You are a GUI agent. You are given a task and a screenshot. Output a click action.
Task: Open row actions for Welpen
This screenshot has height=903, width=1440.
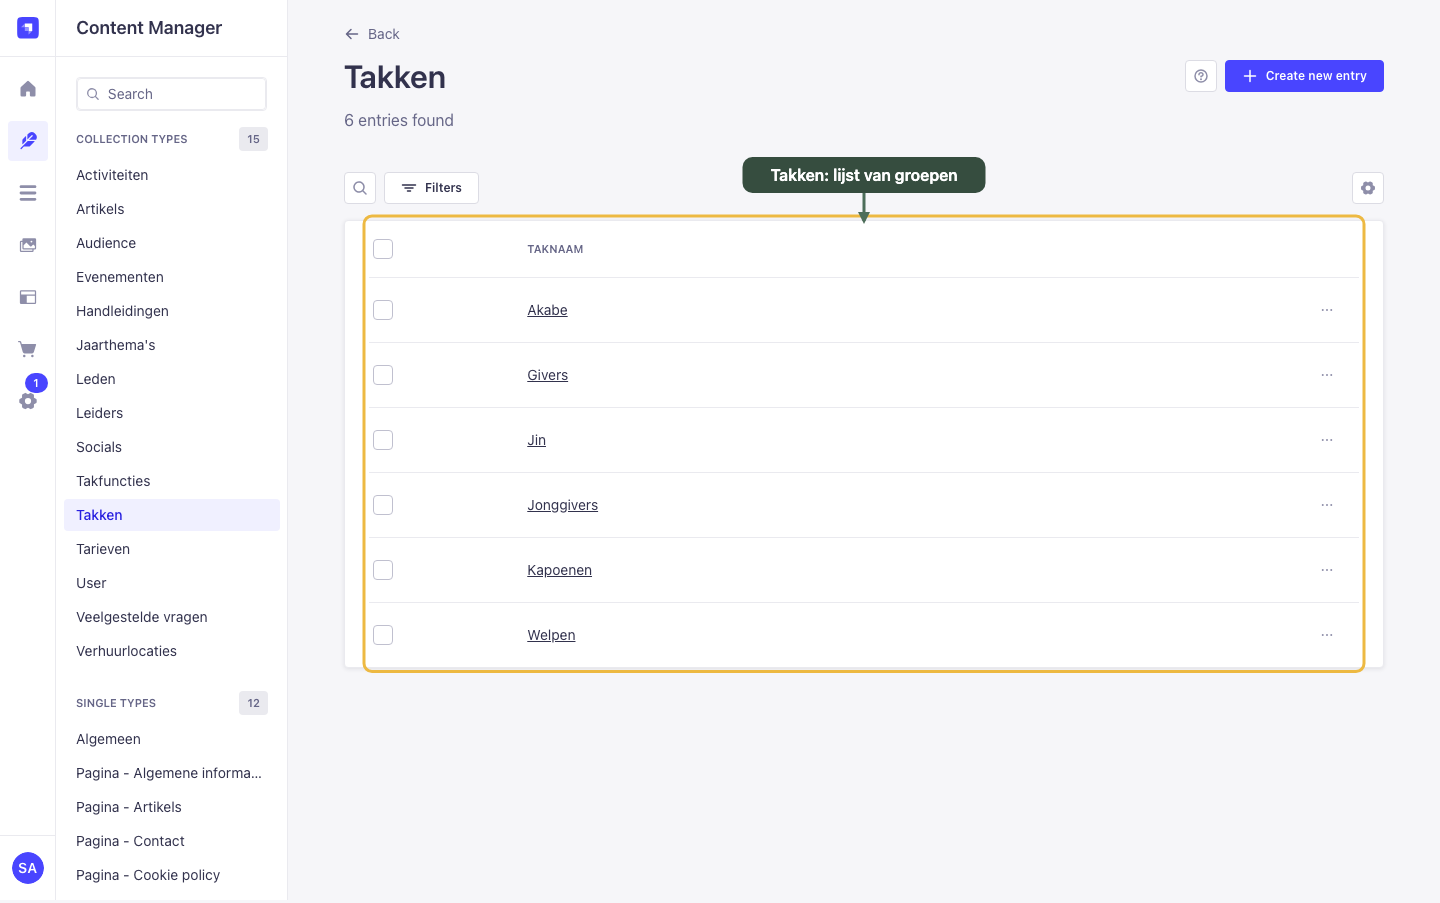pyautogui.click(x=1327, y=635)
